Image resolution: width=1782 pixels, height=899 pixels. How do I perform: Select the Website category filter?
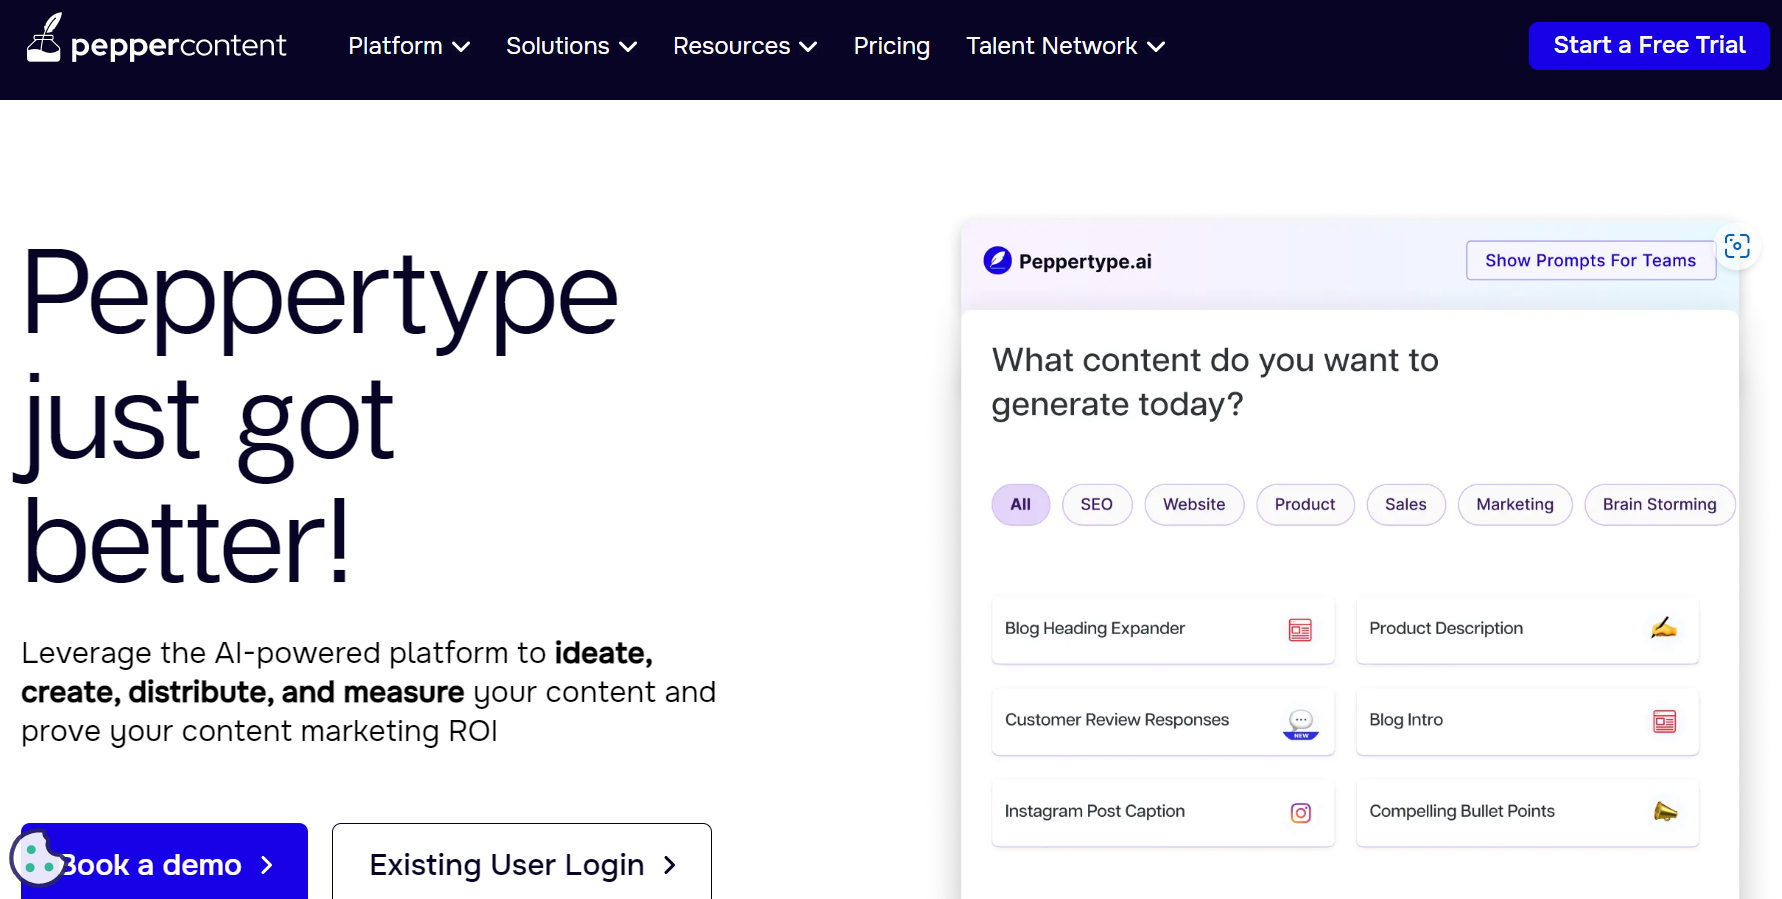click(1194, 504)
